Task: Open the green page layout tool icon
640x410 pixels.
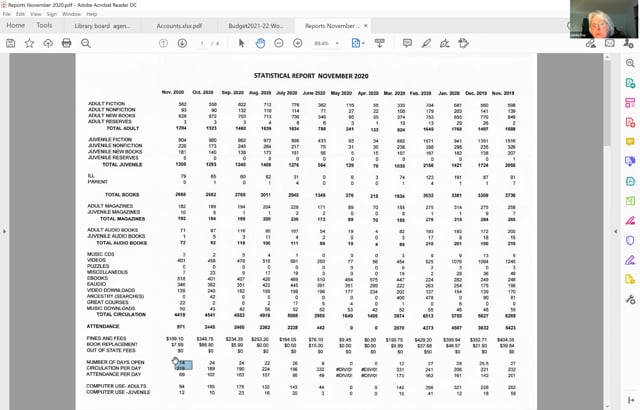Action: (630, 201)
